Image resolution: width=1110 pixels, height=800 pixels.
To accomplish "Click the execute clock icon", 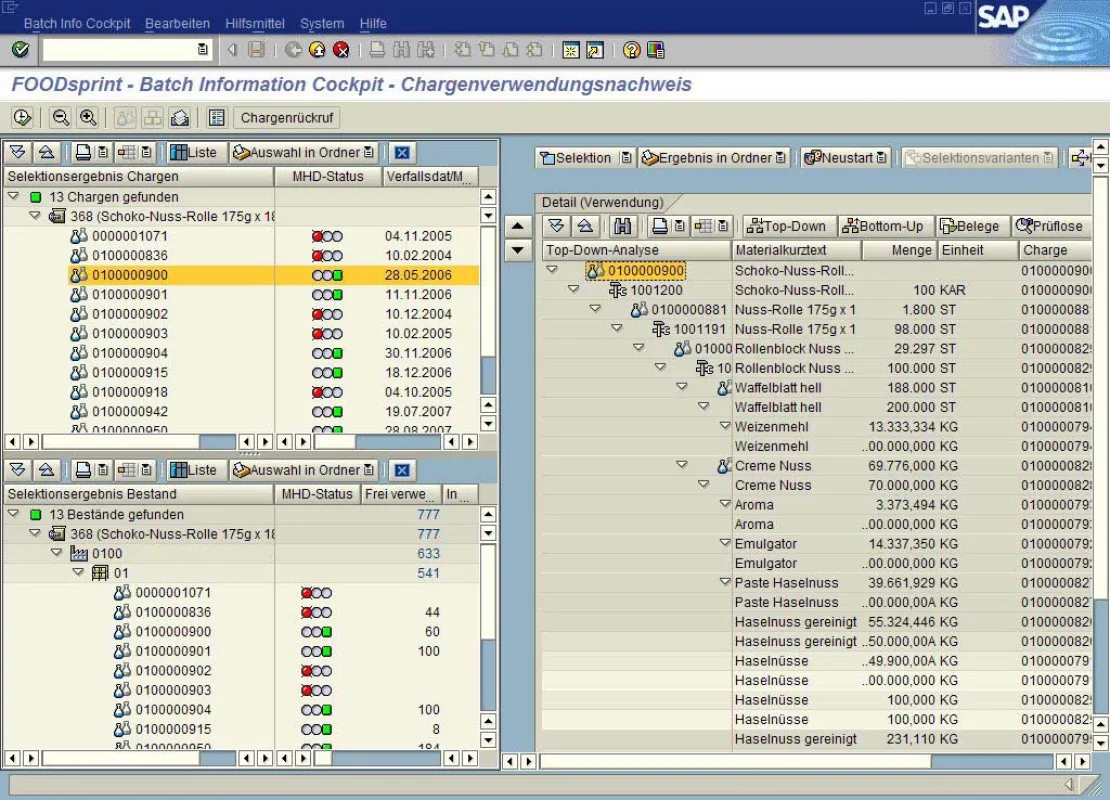I will click(x=22, y=118).
